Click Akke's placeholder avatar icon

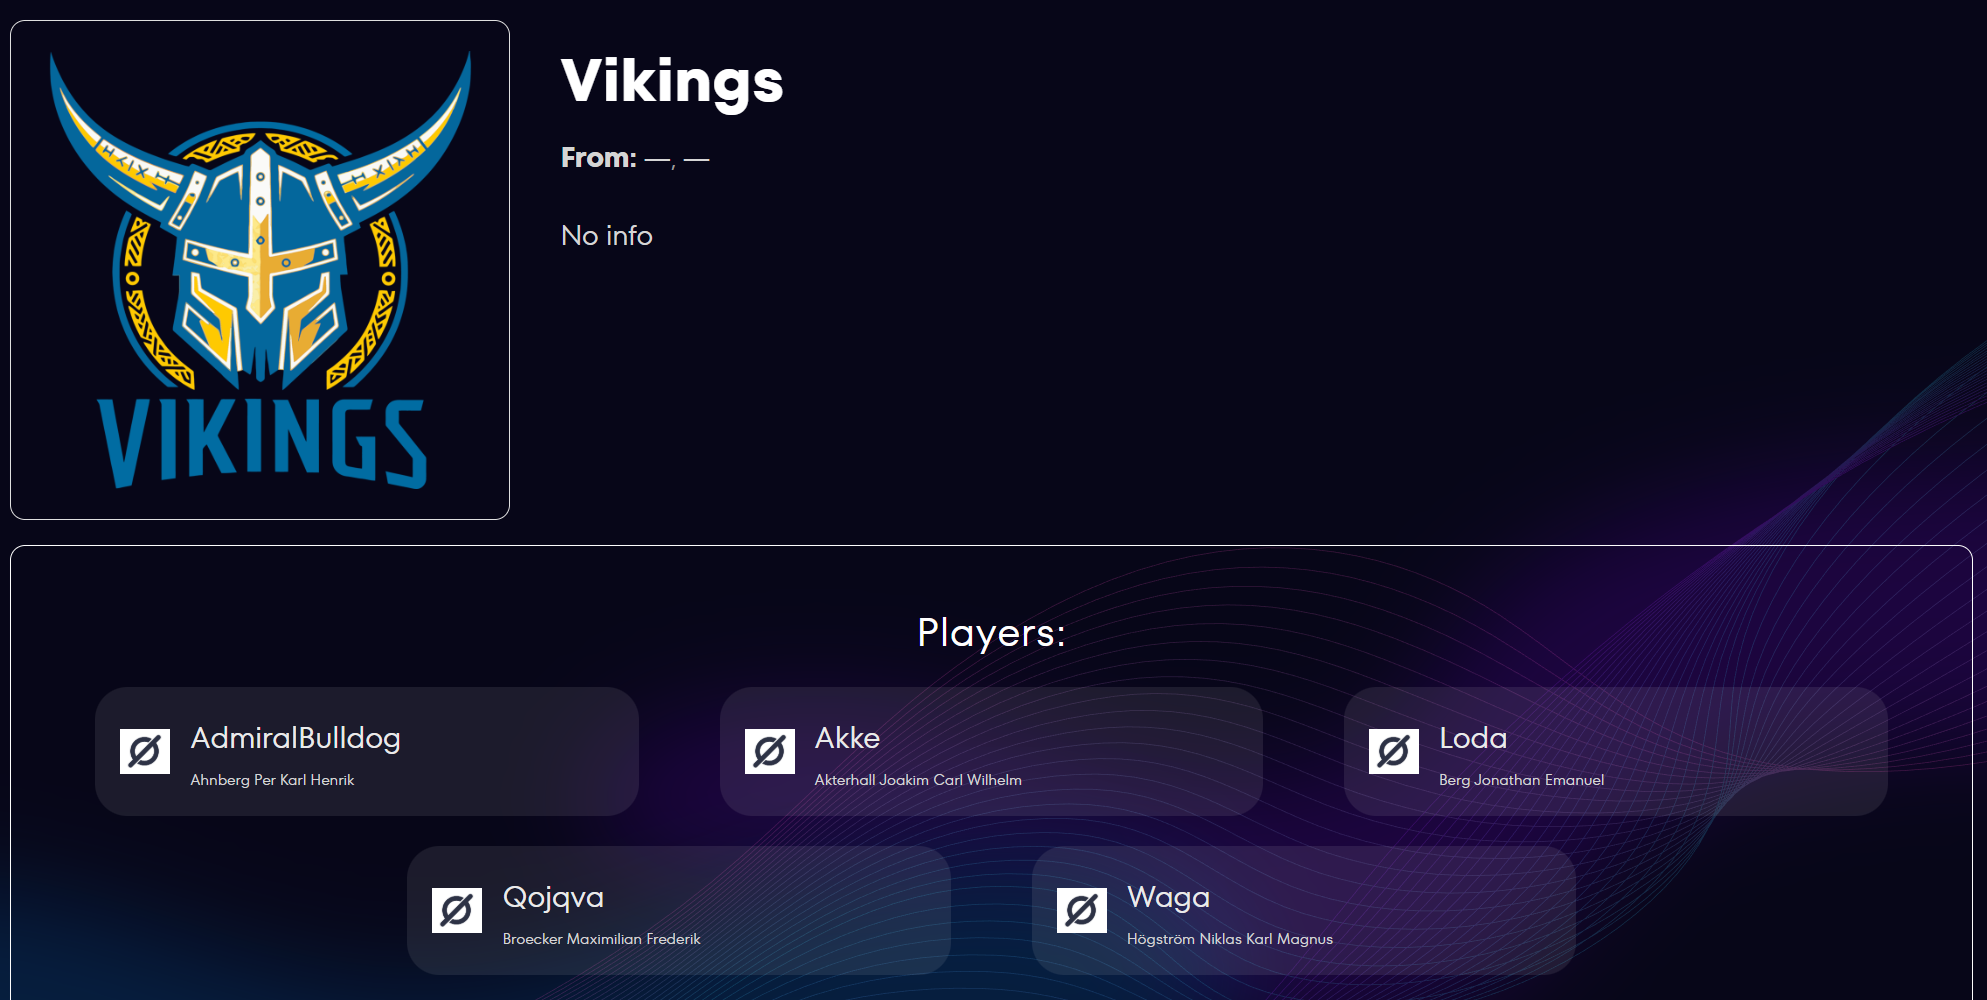coord(769,751)
